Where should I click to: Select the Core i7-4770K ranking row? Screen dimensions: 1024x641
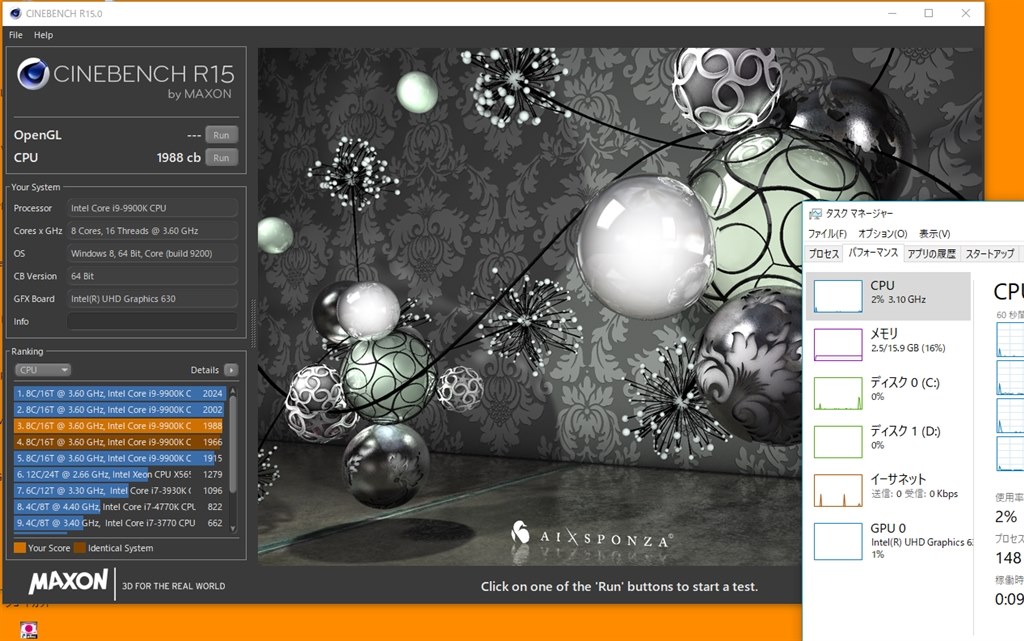coord(120,507)
